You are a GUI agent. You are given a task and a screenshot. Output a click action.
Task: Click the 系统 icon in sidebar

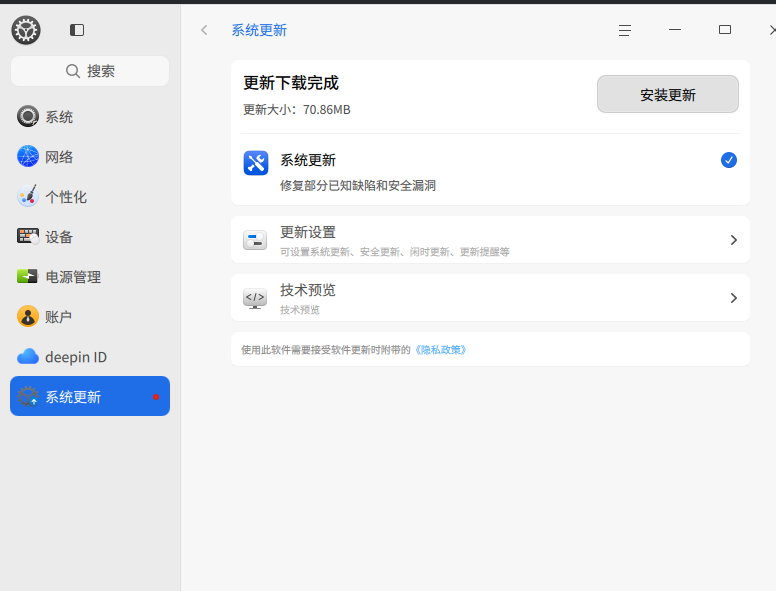point(28,116)
